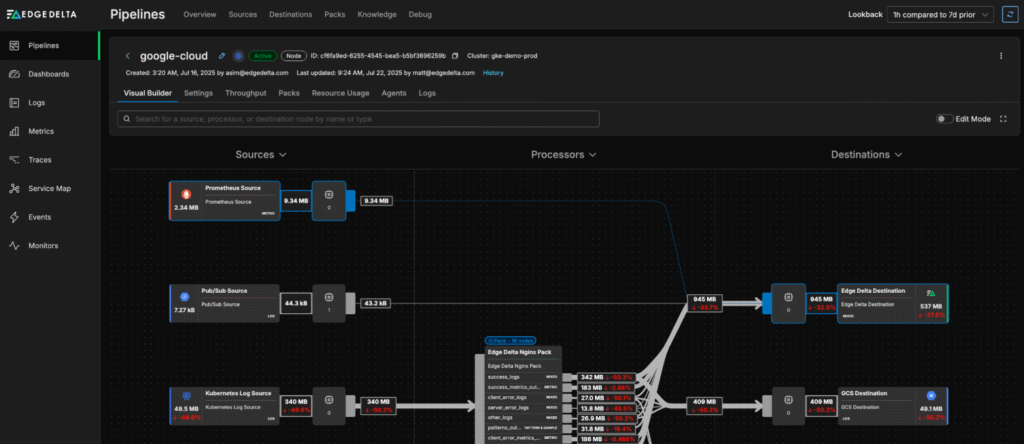This screenshot has width=1024, height=444.
Task: Switch to the Throughput tab
Action: click(245, 93)
